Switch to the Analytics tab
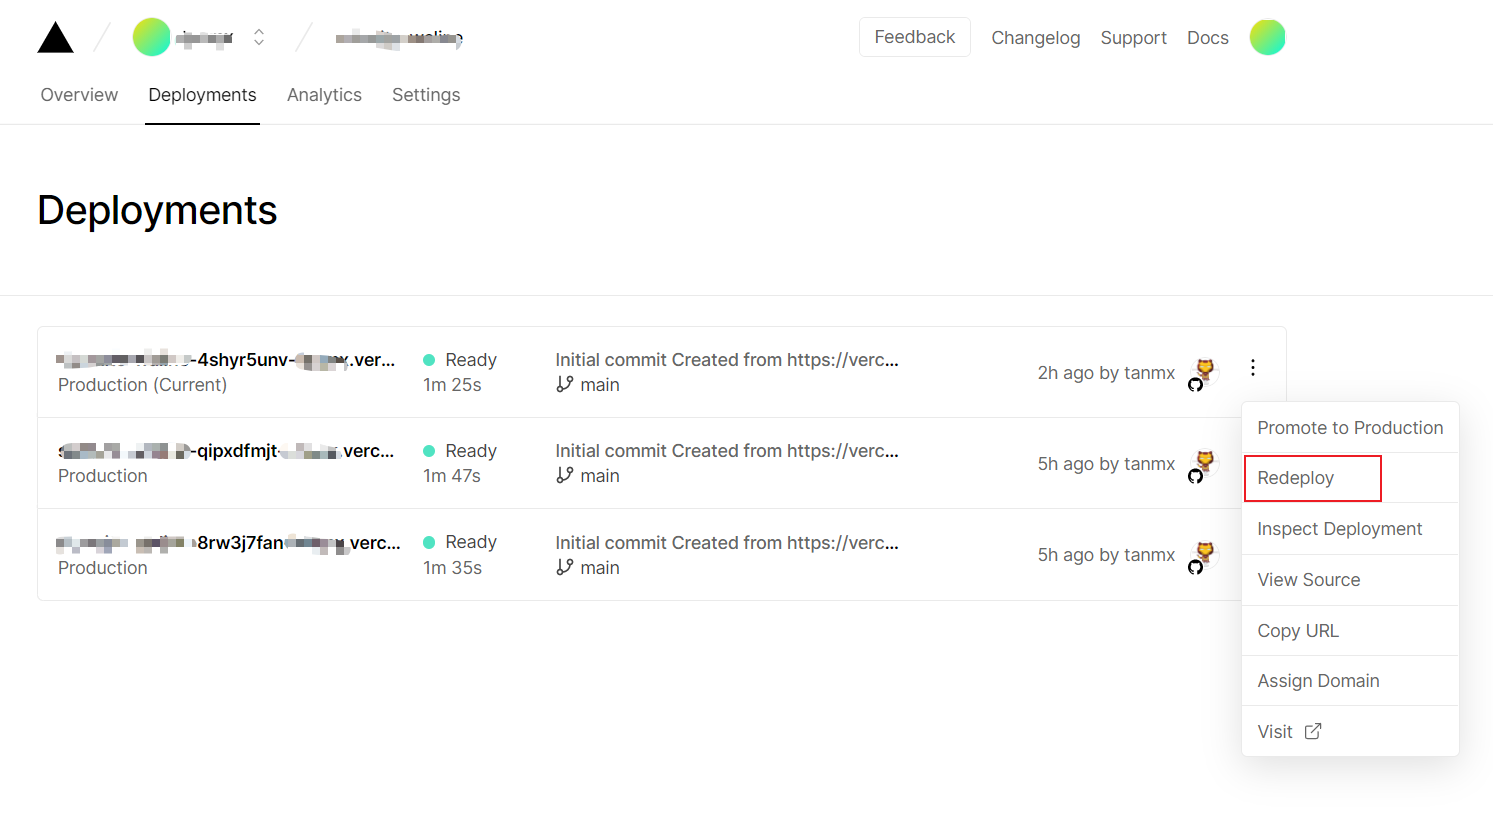 (x=324, y=95)
